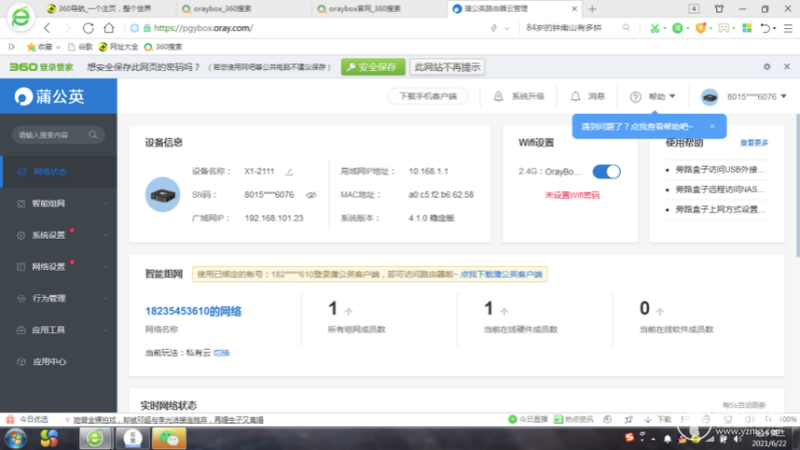Click 下载手机客户端 button
800x450 pixels.
(x=428, y=96)
